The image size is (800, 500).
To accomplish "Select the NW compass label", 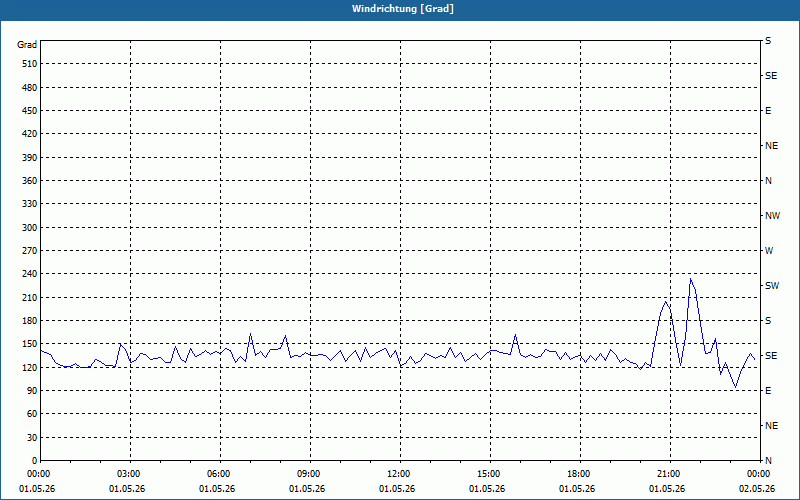I will click(772, 216).
